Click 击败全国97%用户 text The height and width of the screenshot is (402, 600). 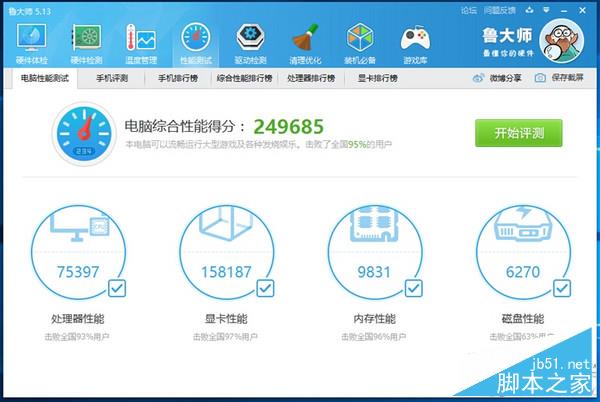click(225, 337)
